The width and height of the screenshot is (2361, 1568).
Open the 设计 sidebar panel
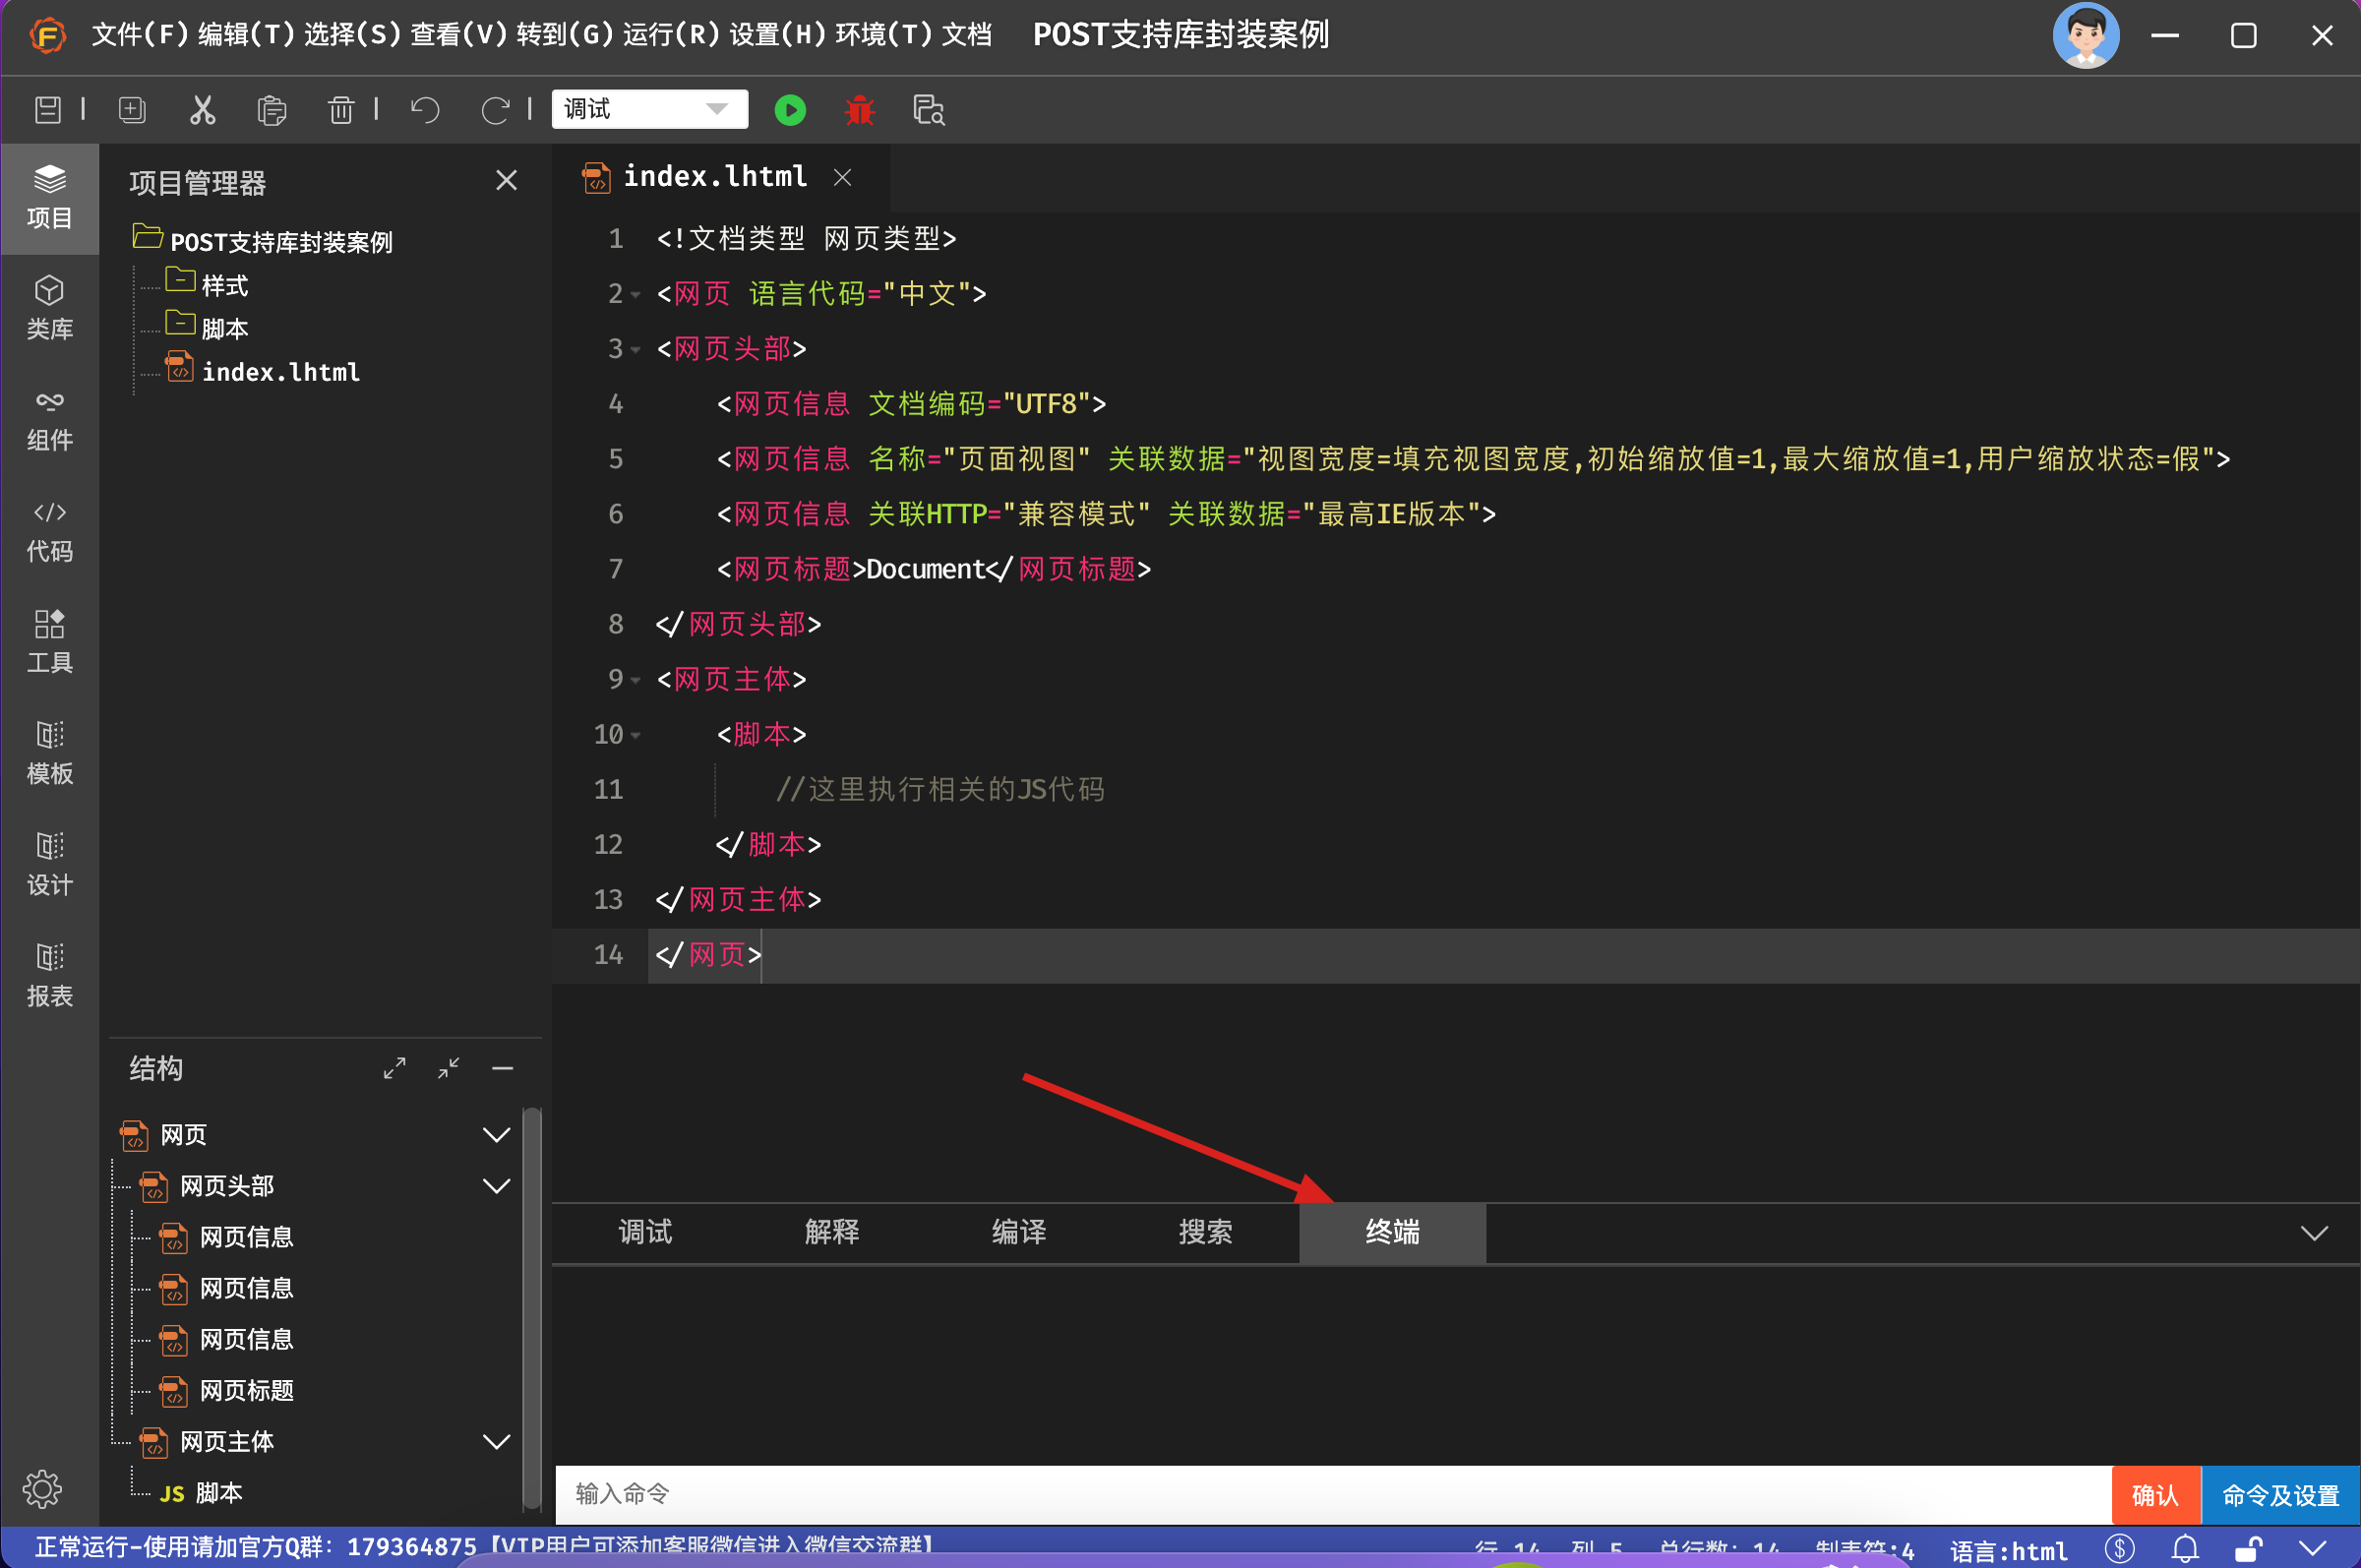point(49,864)
